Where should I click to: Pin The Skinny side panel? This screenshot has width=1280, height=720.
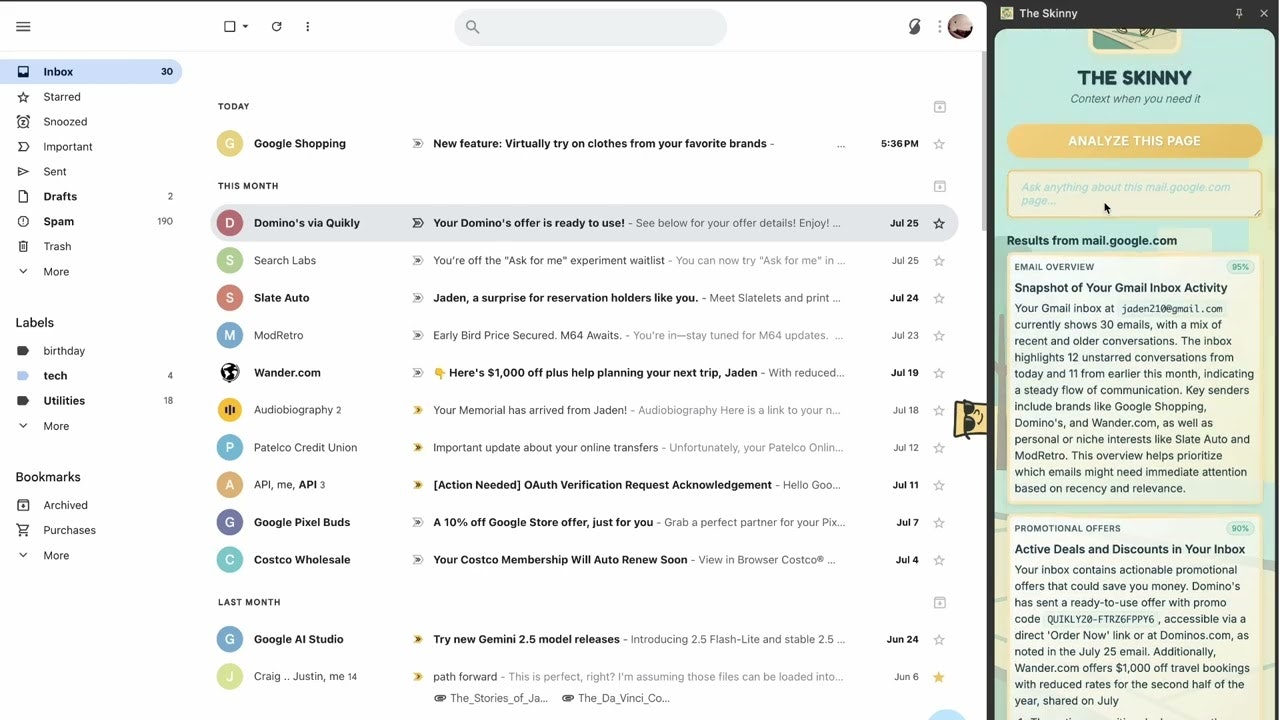click(x=1239, y=13)
